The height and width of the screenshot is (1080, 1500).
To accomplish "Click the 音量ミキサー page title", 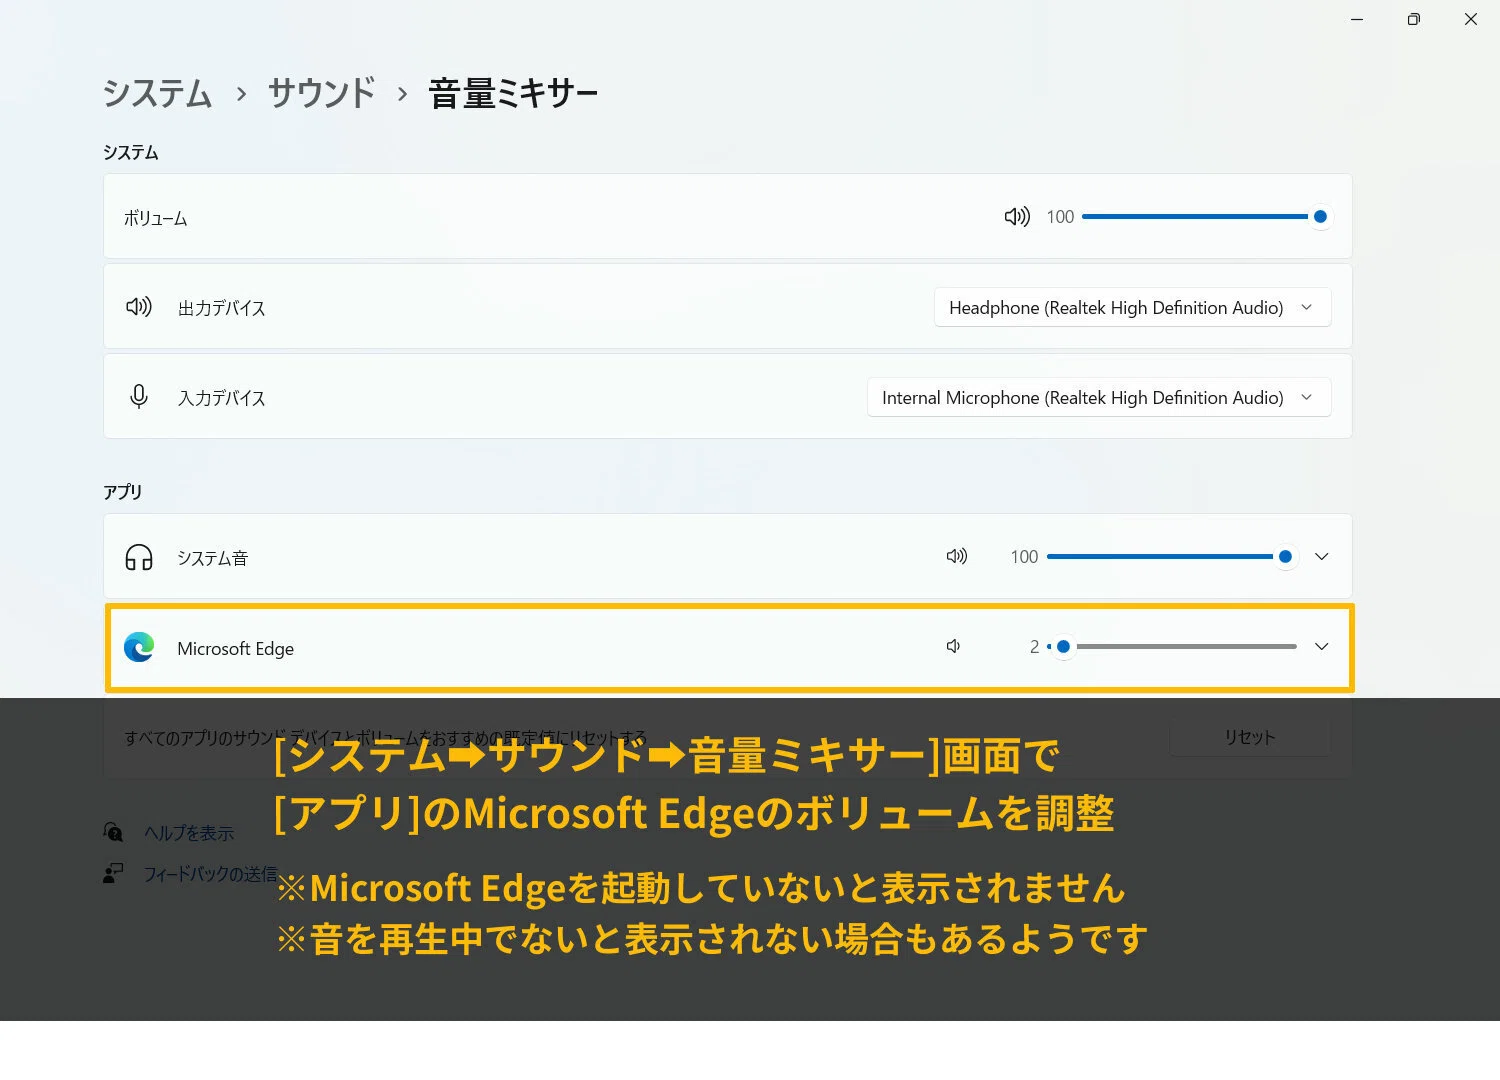I will [513, 93].
